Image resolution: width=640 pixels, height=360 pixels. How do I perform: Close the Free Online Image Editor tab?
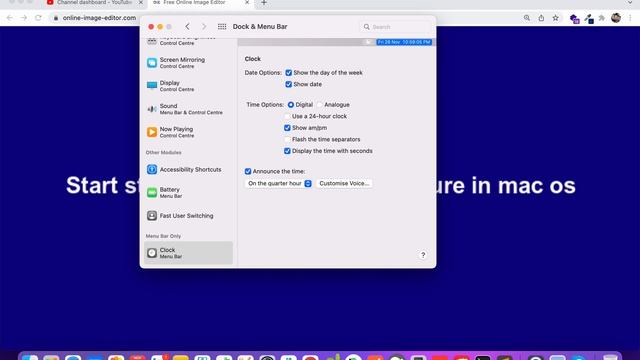point(247,2)
